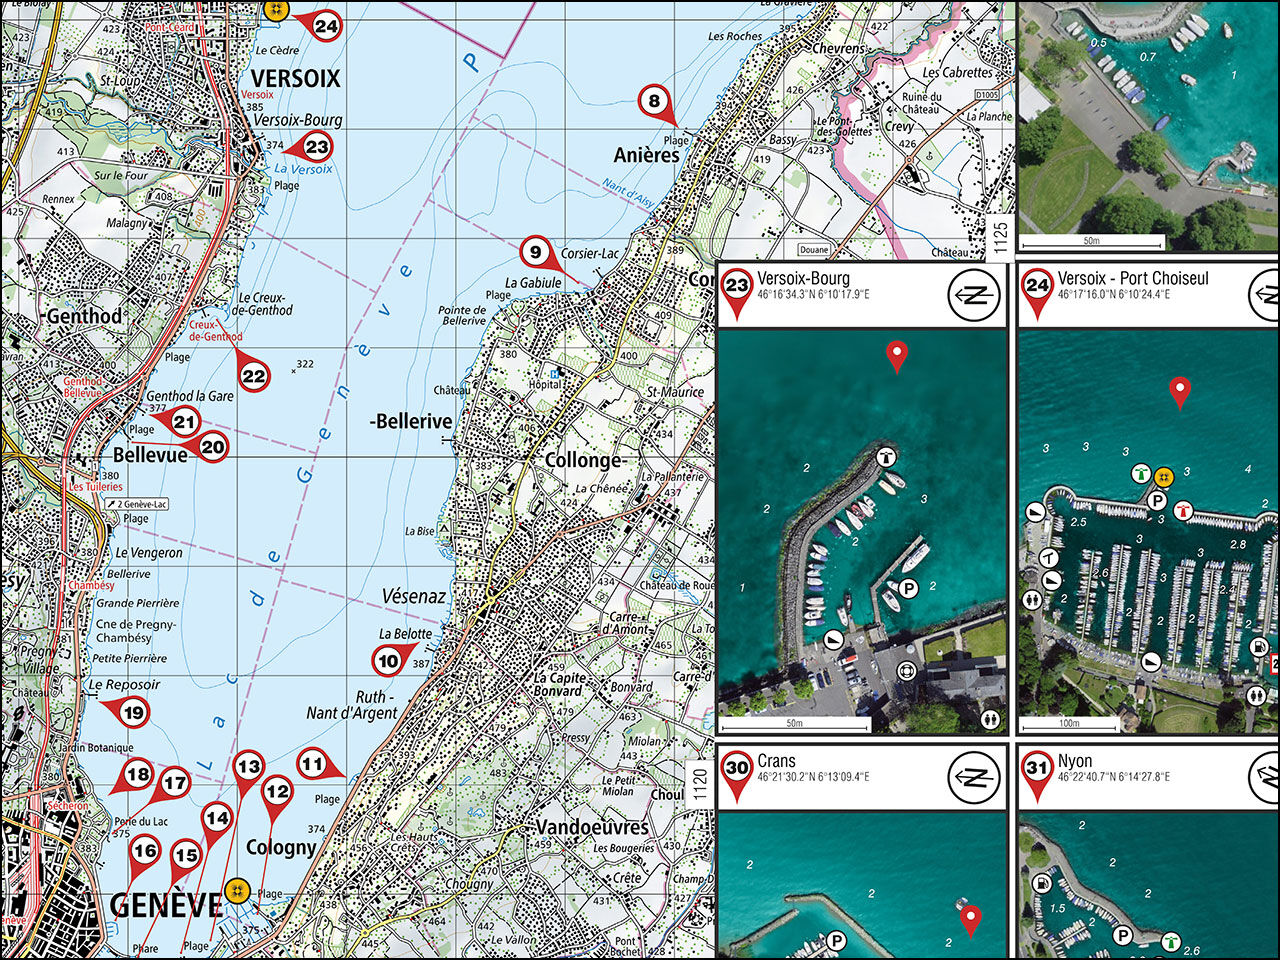The height and width of the screenshot is (960, 1280).
Task: Click the 50m scale bar in Versoix-Bourg photo
Action: [x=795, y=724]
